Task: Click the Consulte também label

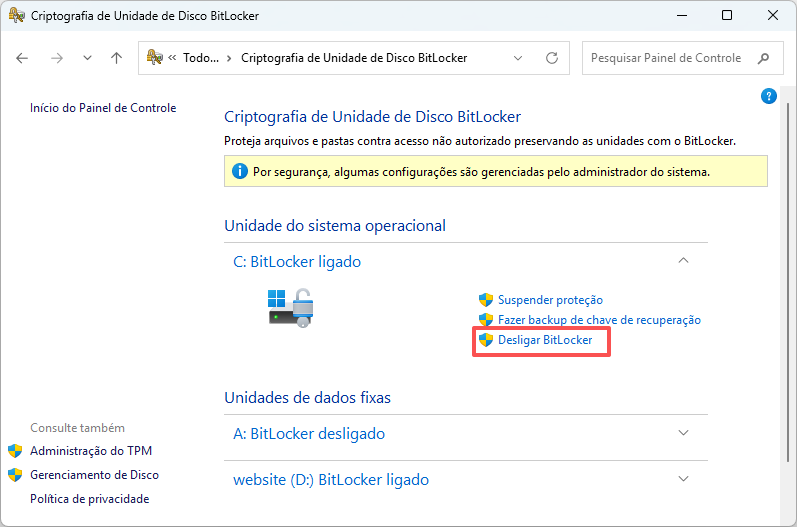Action: tap(77, 428)
